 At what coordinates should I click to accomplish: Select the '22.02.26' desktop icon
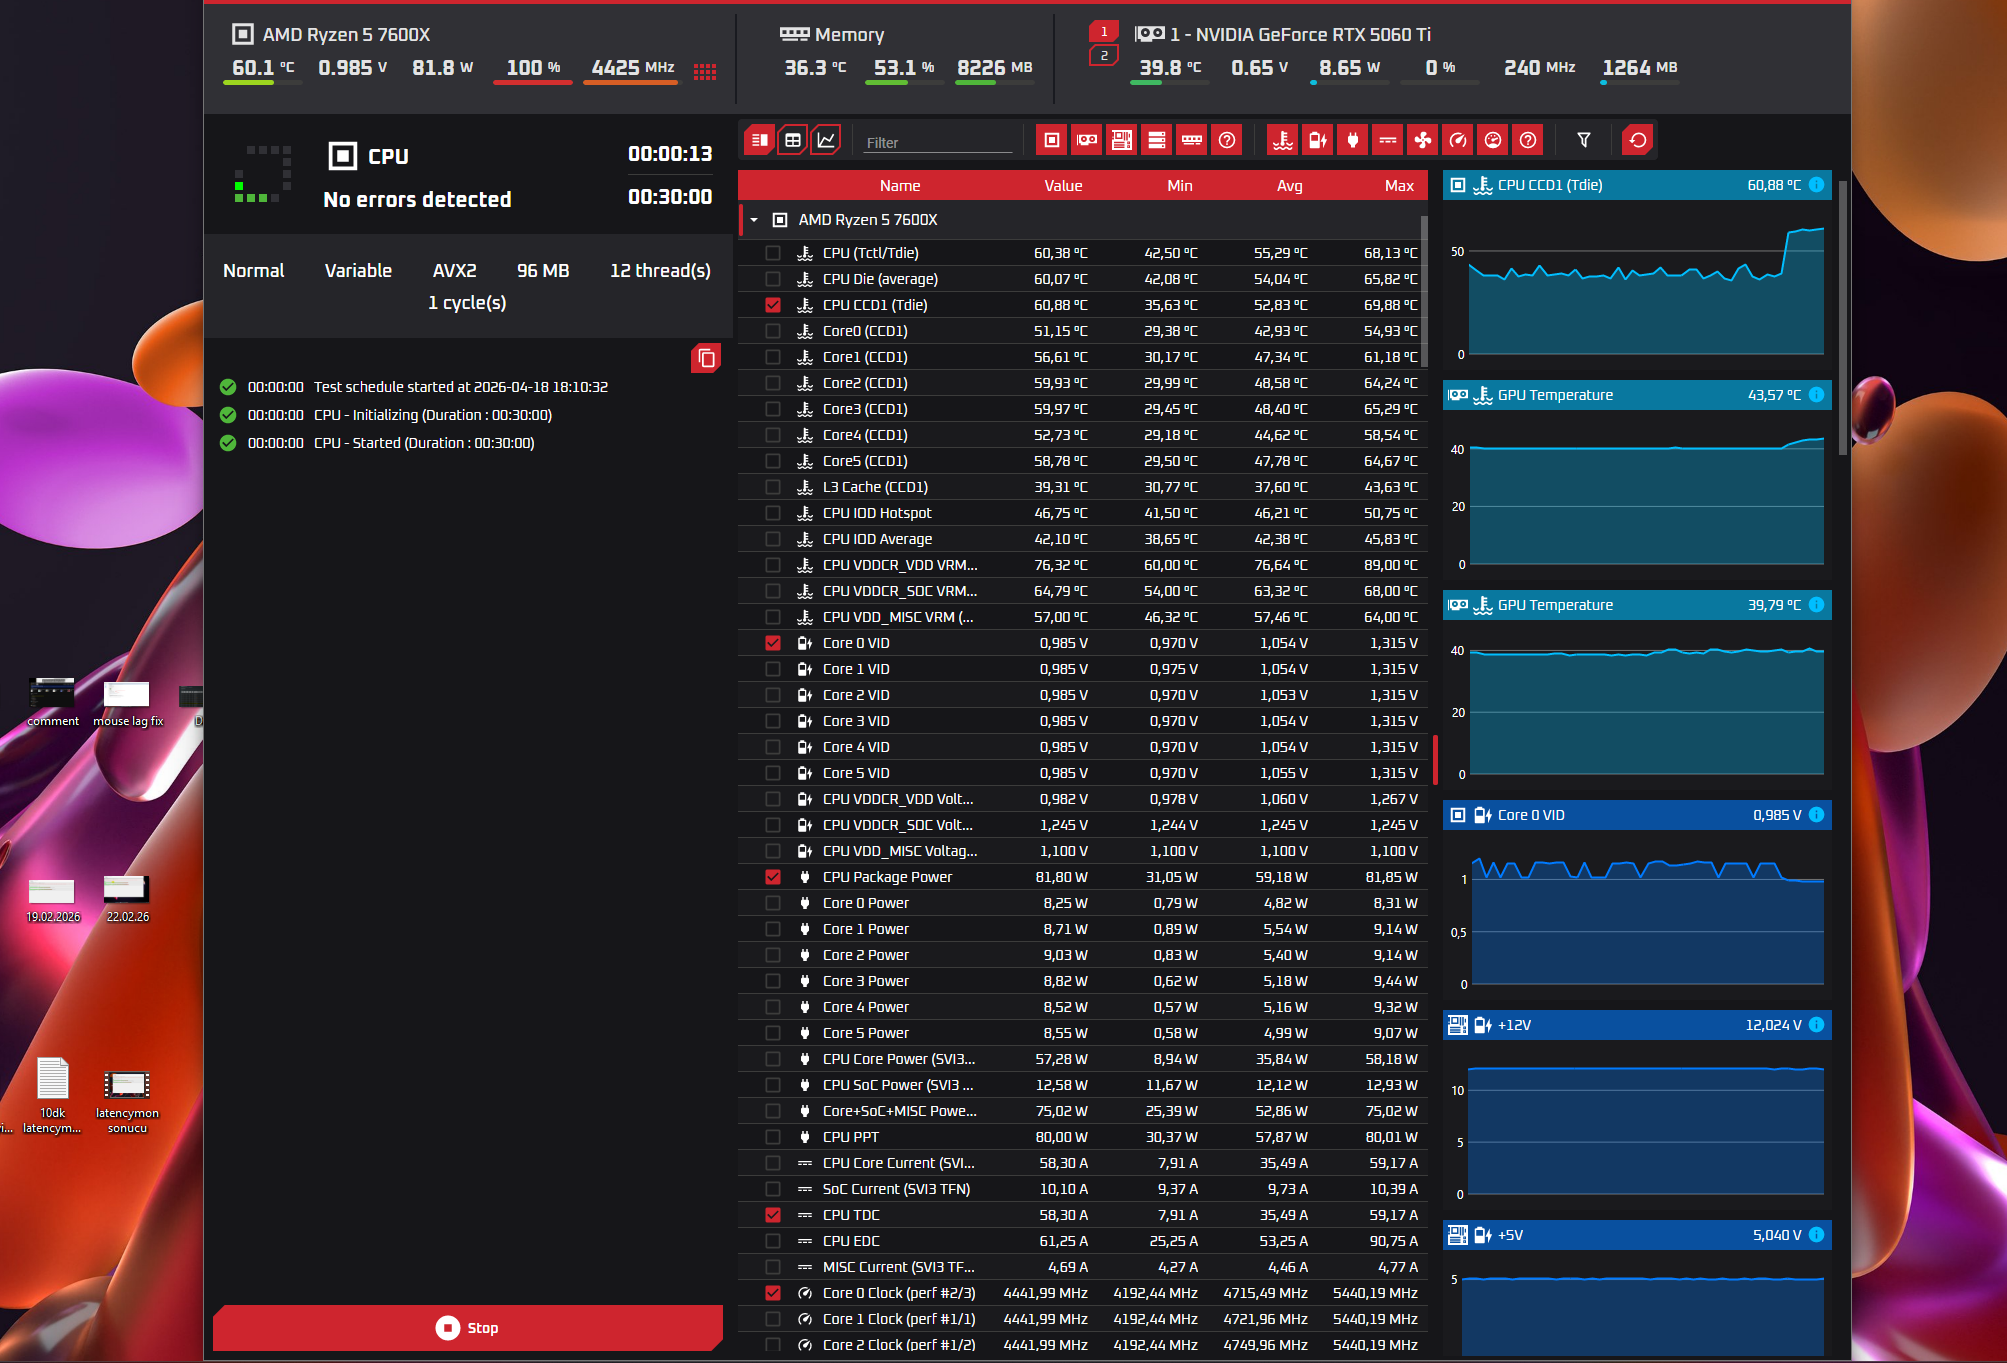[127, 899]
